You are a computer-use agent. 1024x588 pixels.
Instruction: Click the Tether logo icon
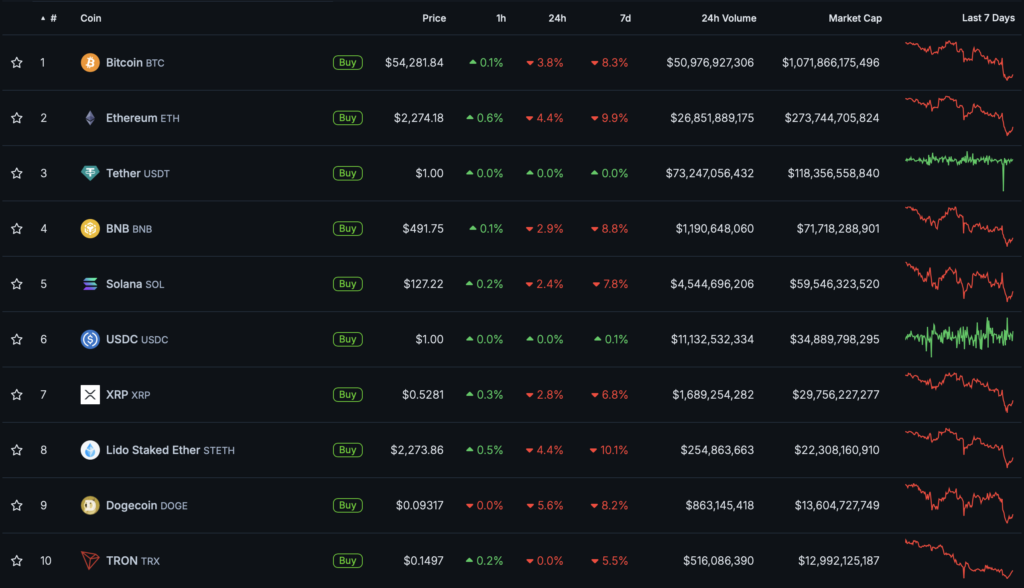tap(90, 173)
